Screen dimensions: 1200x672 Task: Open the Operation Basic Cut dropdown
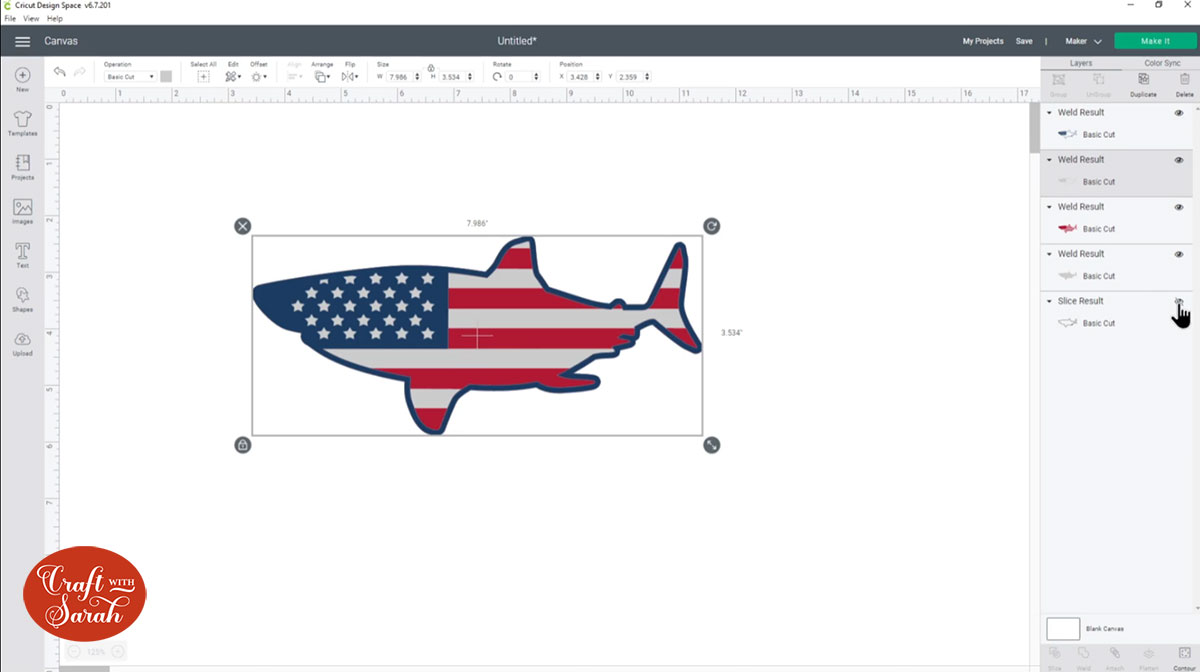point(130,77)
